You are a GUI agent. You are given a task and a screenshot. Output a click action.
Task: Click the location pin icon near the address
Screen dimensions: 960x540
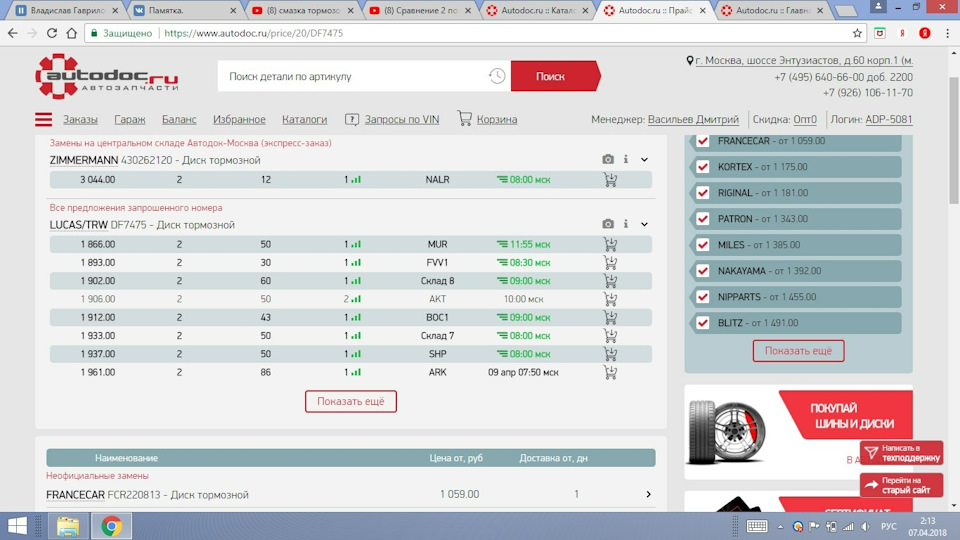click(x=690, y=61)
